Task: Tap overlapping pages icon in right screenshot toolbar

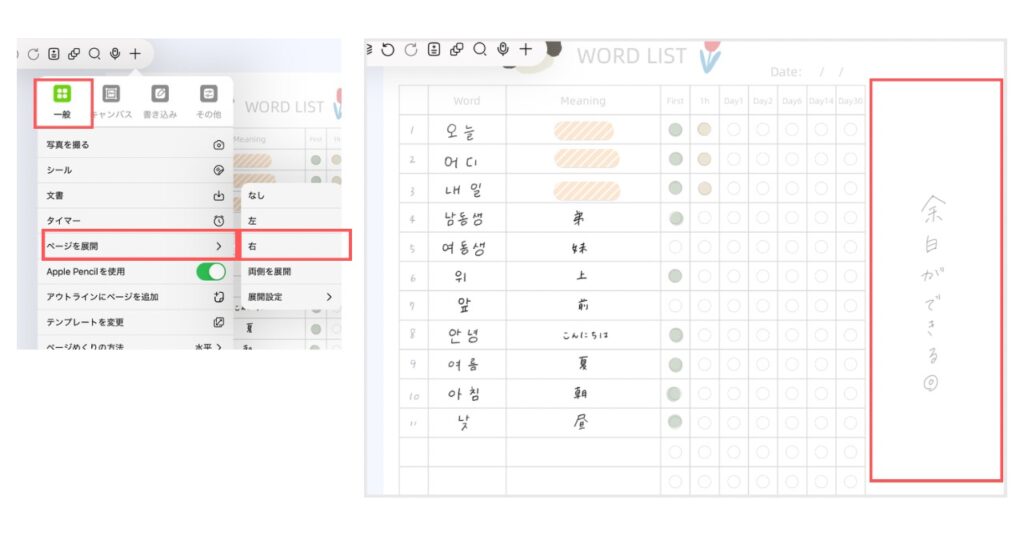Action: pyautogui.click(x=456, y=50)
